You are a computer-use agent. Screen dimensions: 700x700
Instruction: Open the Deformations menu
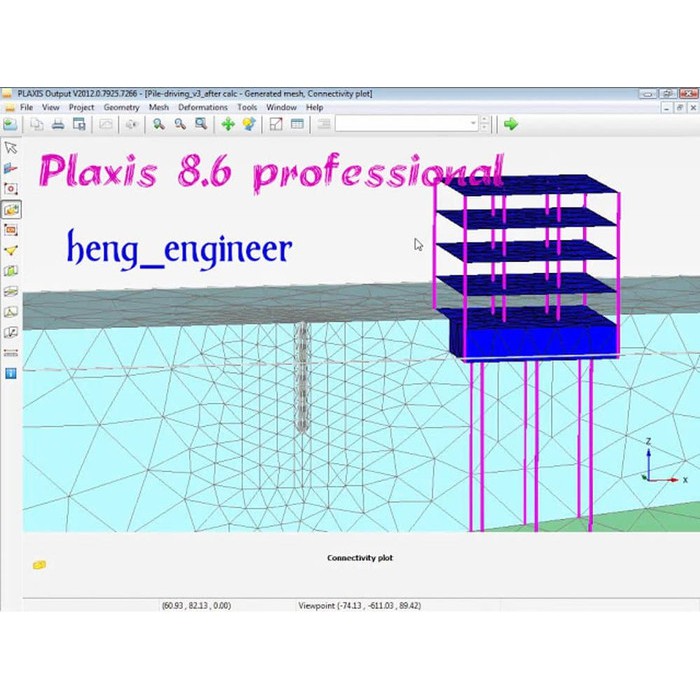203,108
